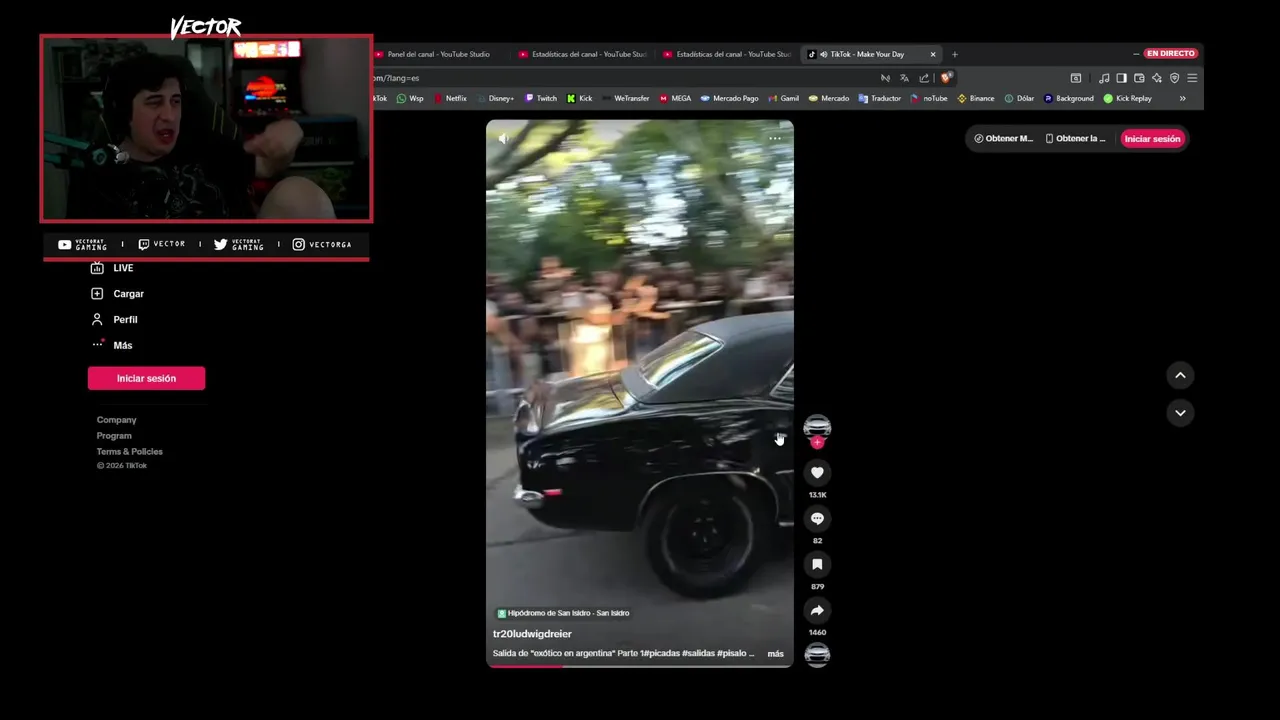Expand the Program footer section
The width and height of the screenshot is (1280, 720).
(x=114, y=436)
